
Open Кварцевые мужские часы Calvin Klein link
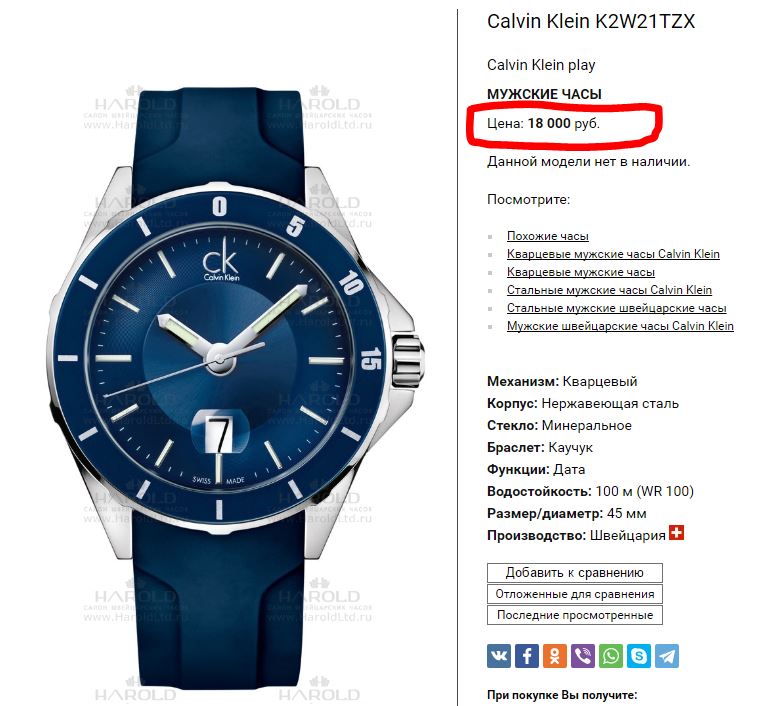click(x=613, y=254)
